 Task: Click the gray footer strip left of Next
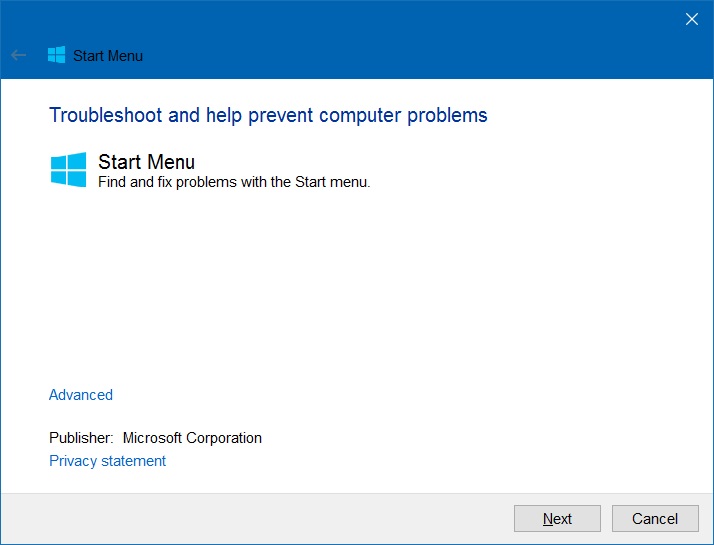click(x=250, y=518)
